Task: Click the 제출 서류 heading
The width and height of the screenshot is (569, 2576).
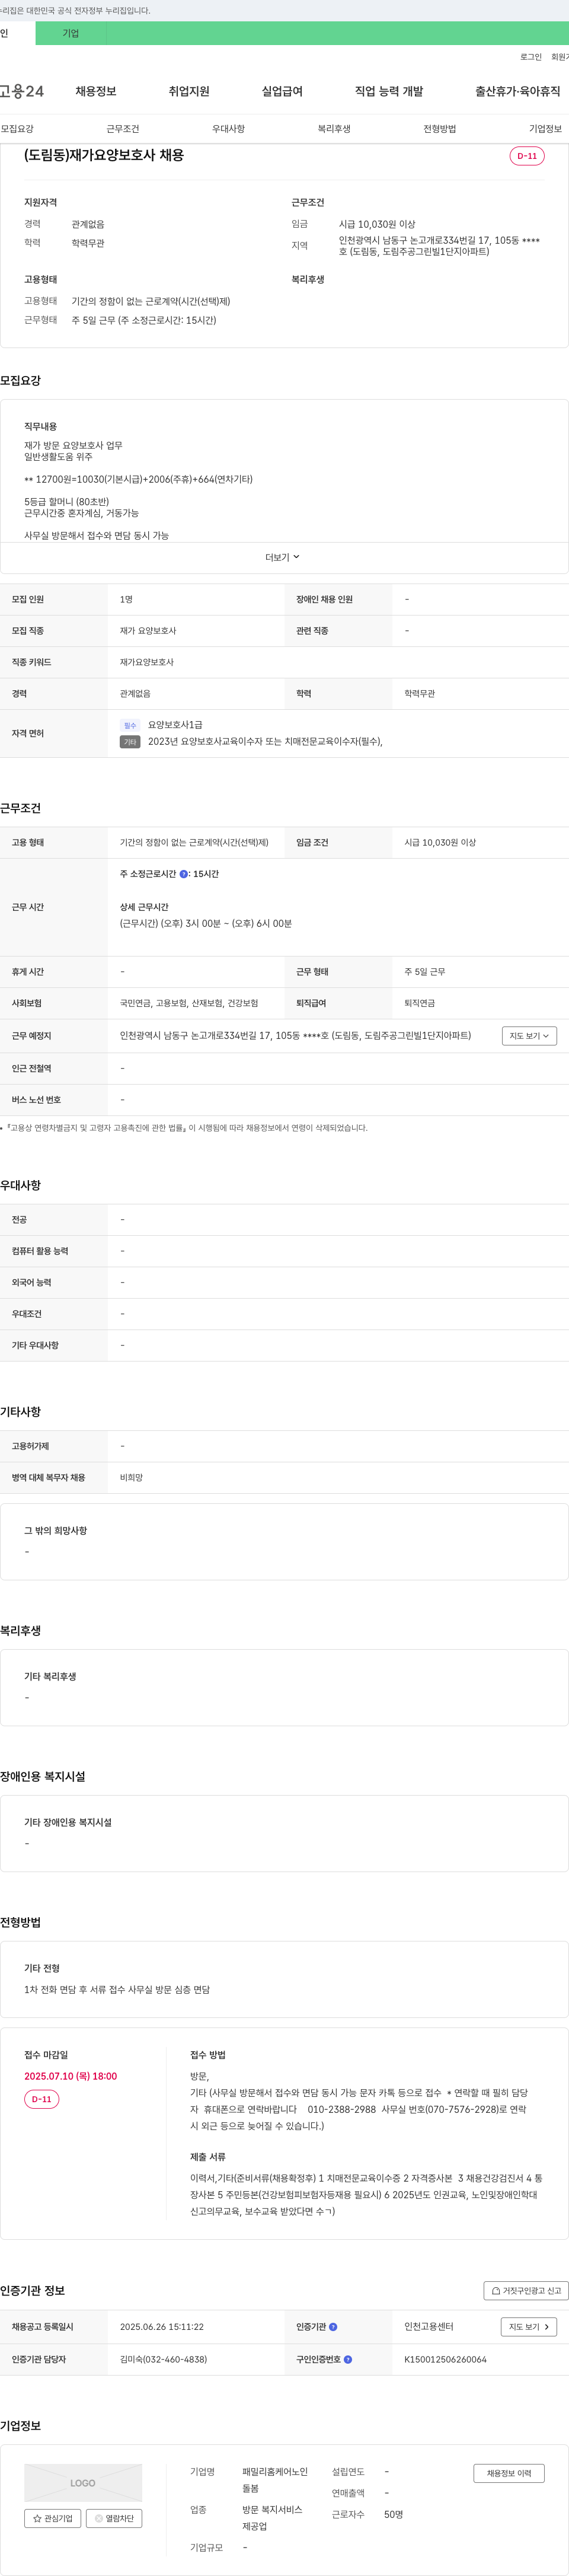Action: coord(208,2157)
